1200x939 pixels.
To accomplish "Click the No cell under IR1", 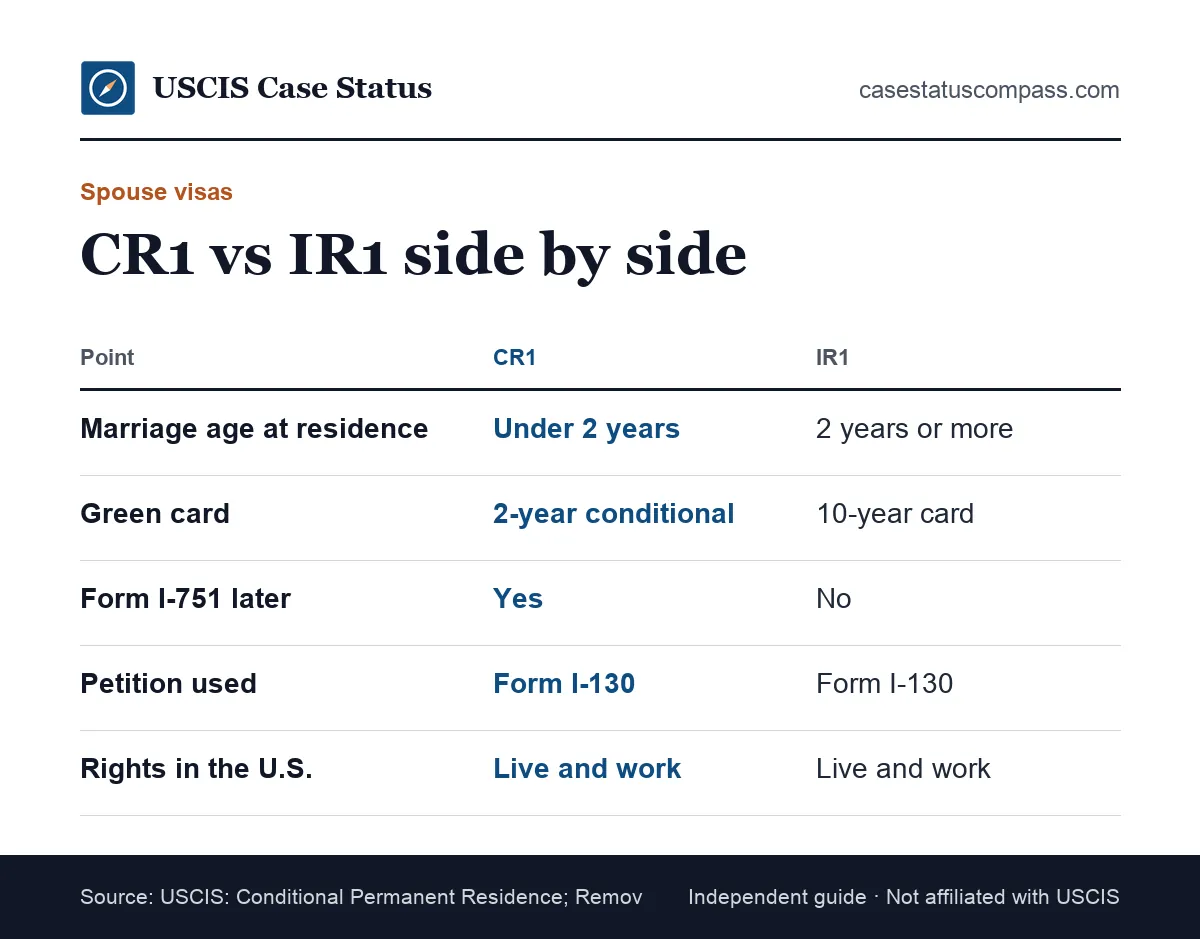I will [833, 599].
